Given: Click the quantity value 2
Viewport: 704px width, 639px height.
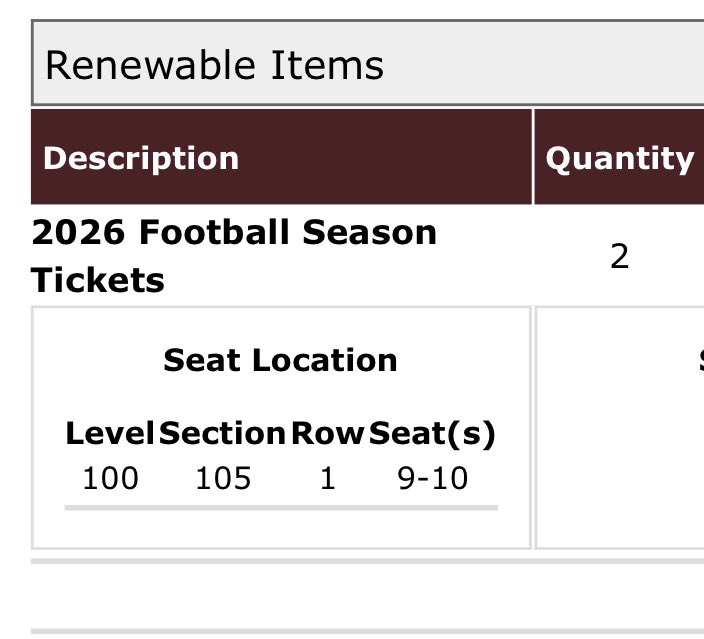Looking at the screenshot, I should (620, 256).
